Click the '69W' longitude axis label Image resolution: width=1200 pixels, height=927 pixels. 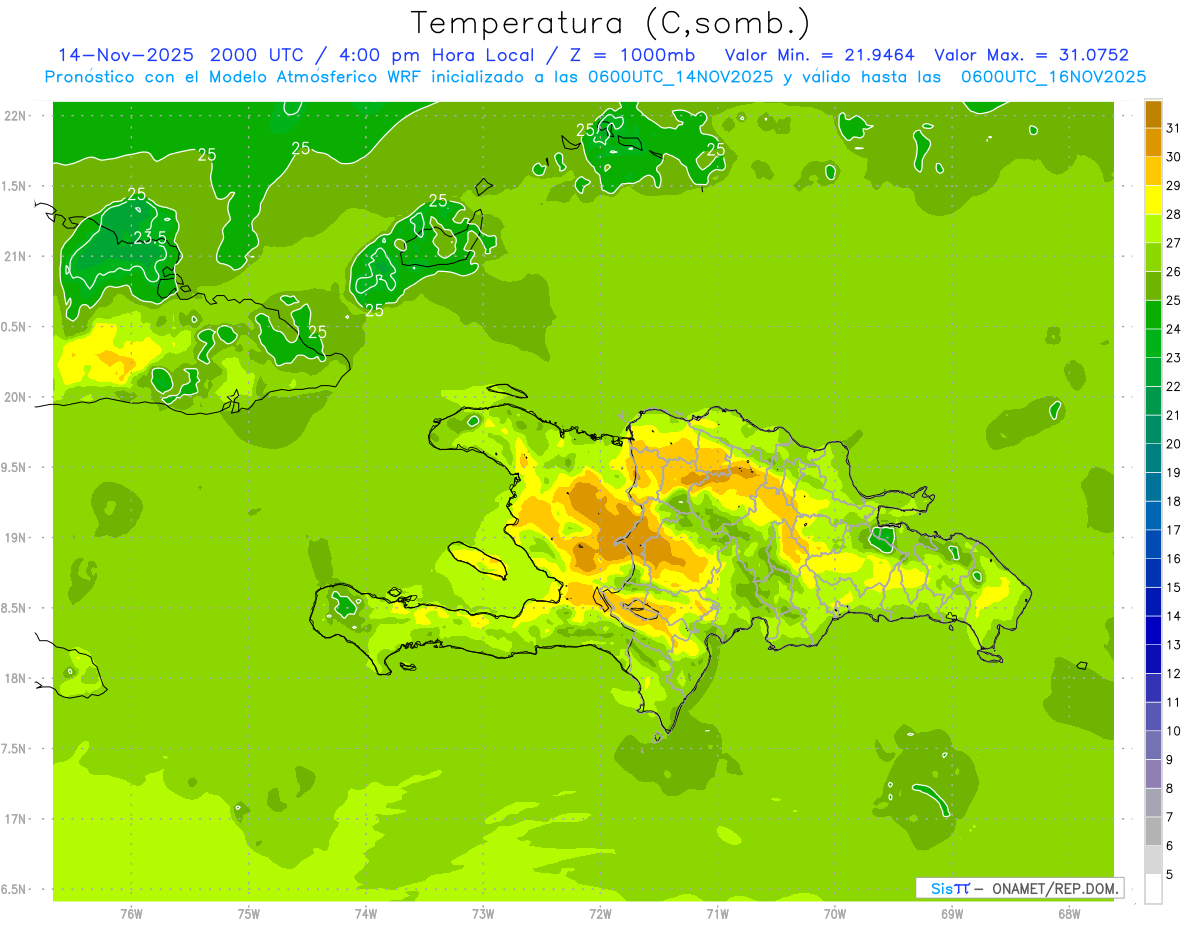952,913
